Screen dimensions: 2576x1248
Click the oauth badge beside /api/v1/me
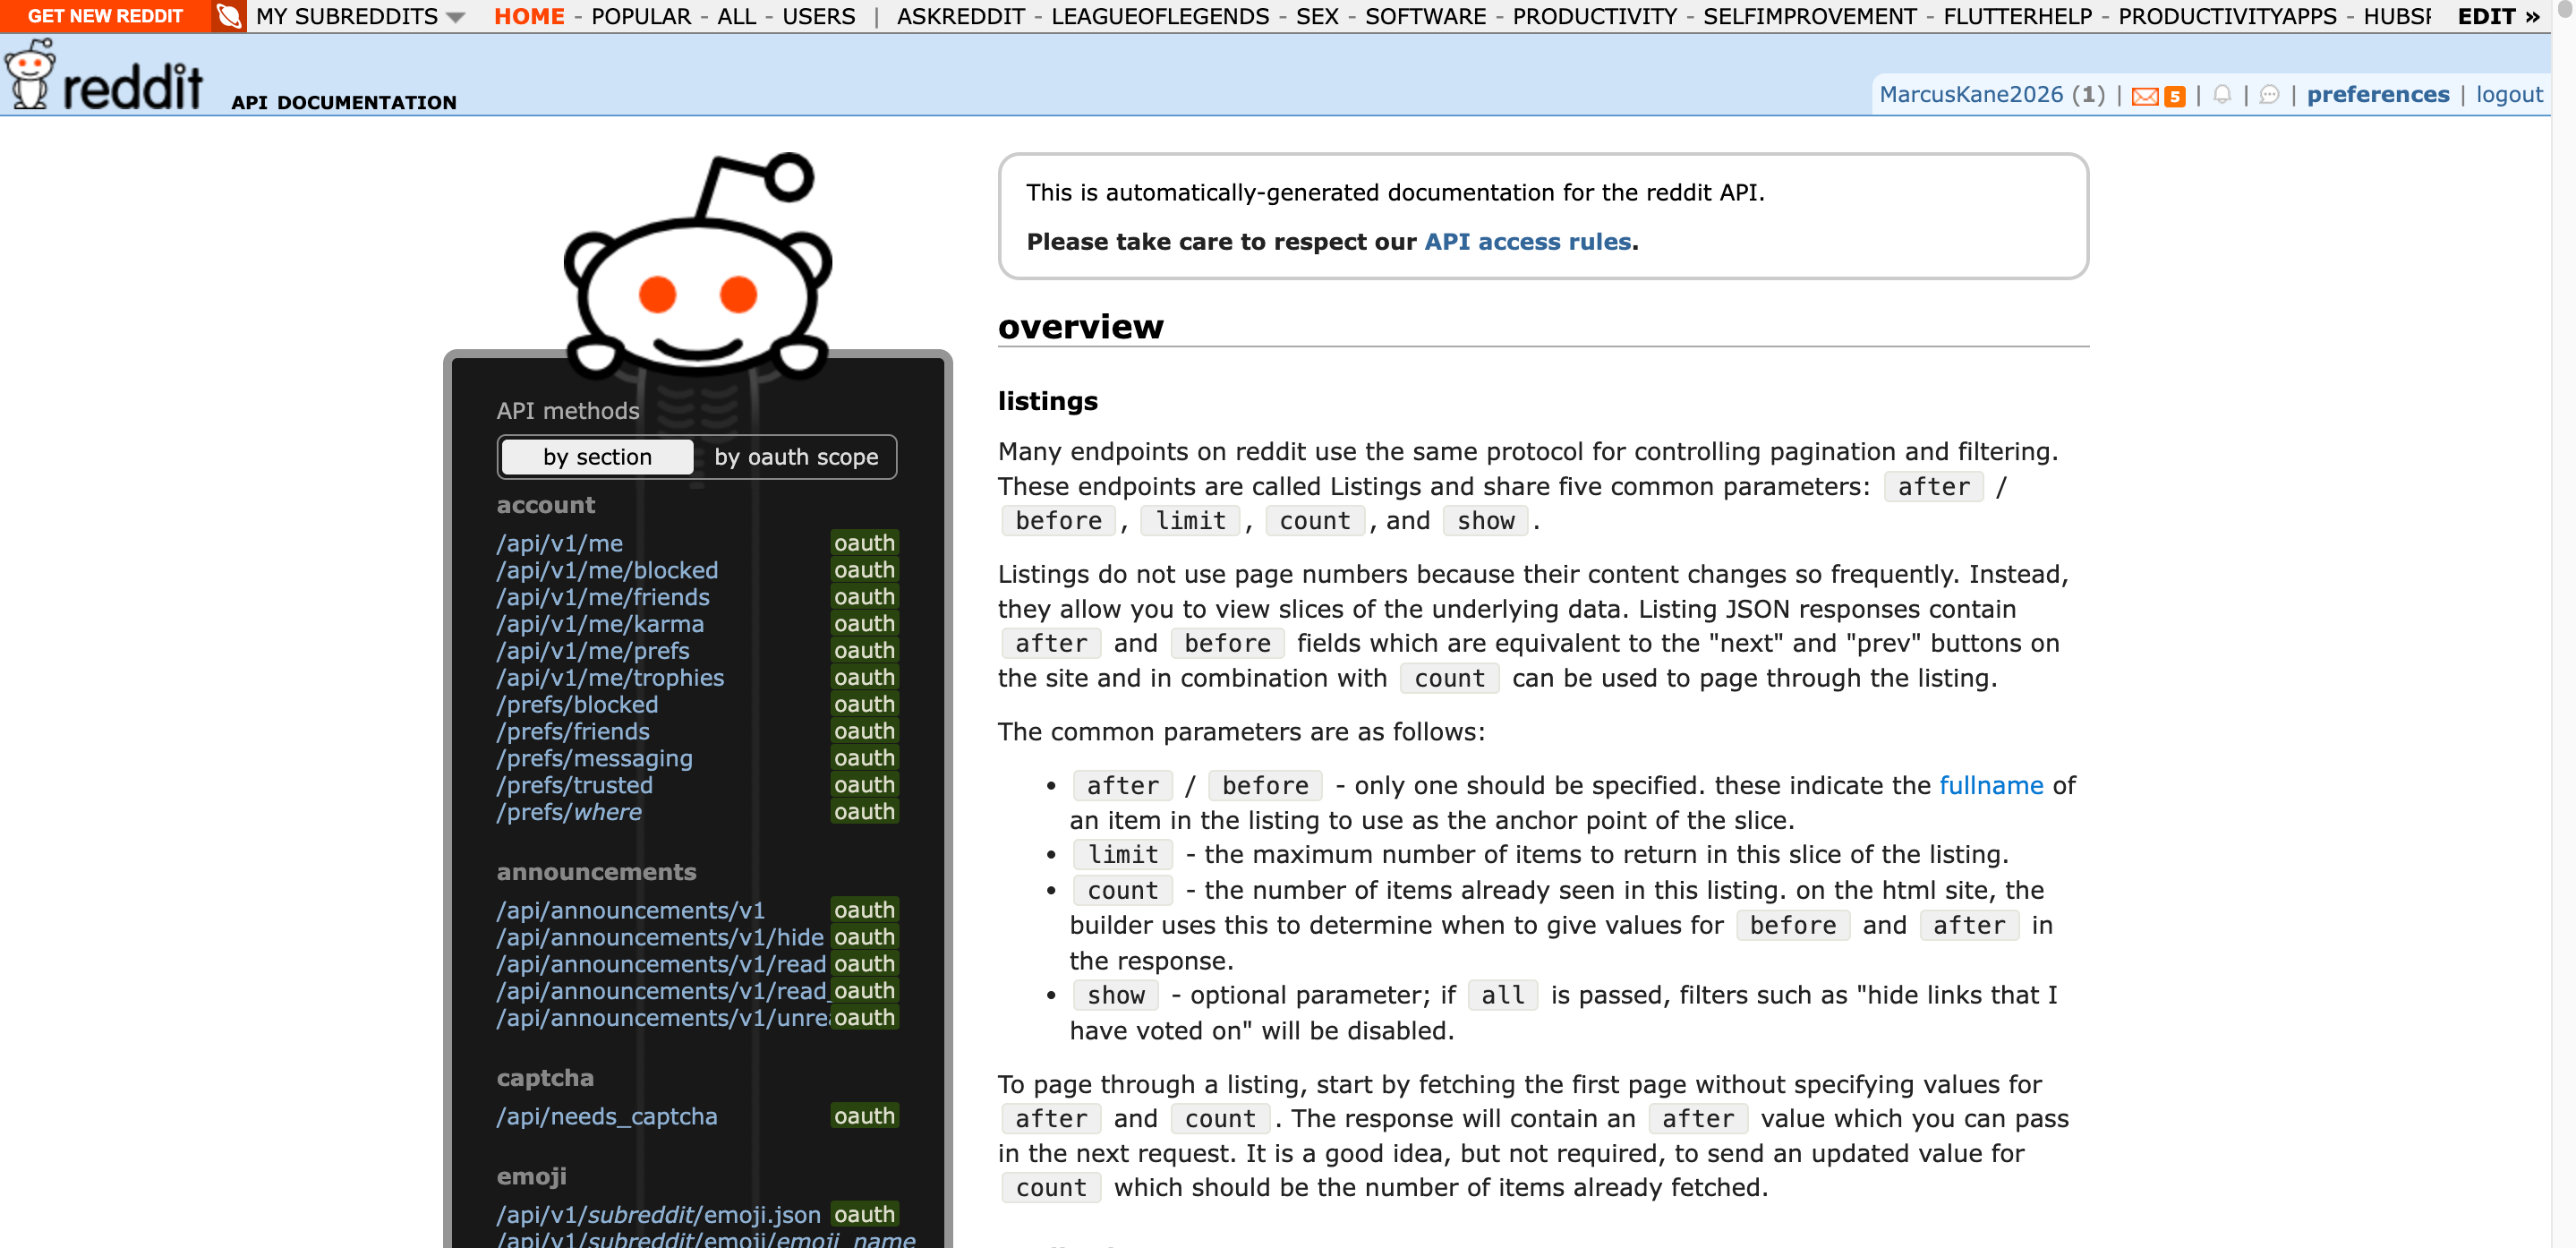click(864, 543)
